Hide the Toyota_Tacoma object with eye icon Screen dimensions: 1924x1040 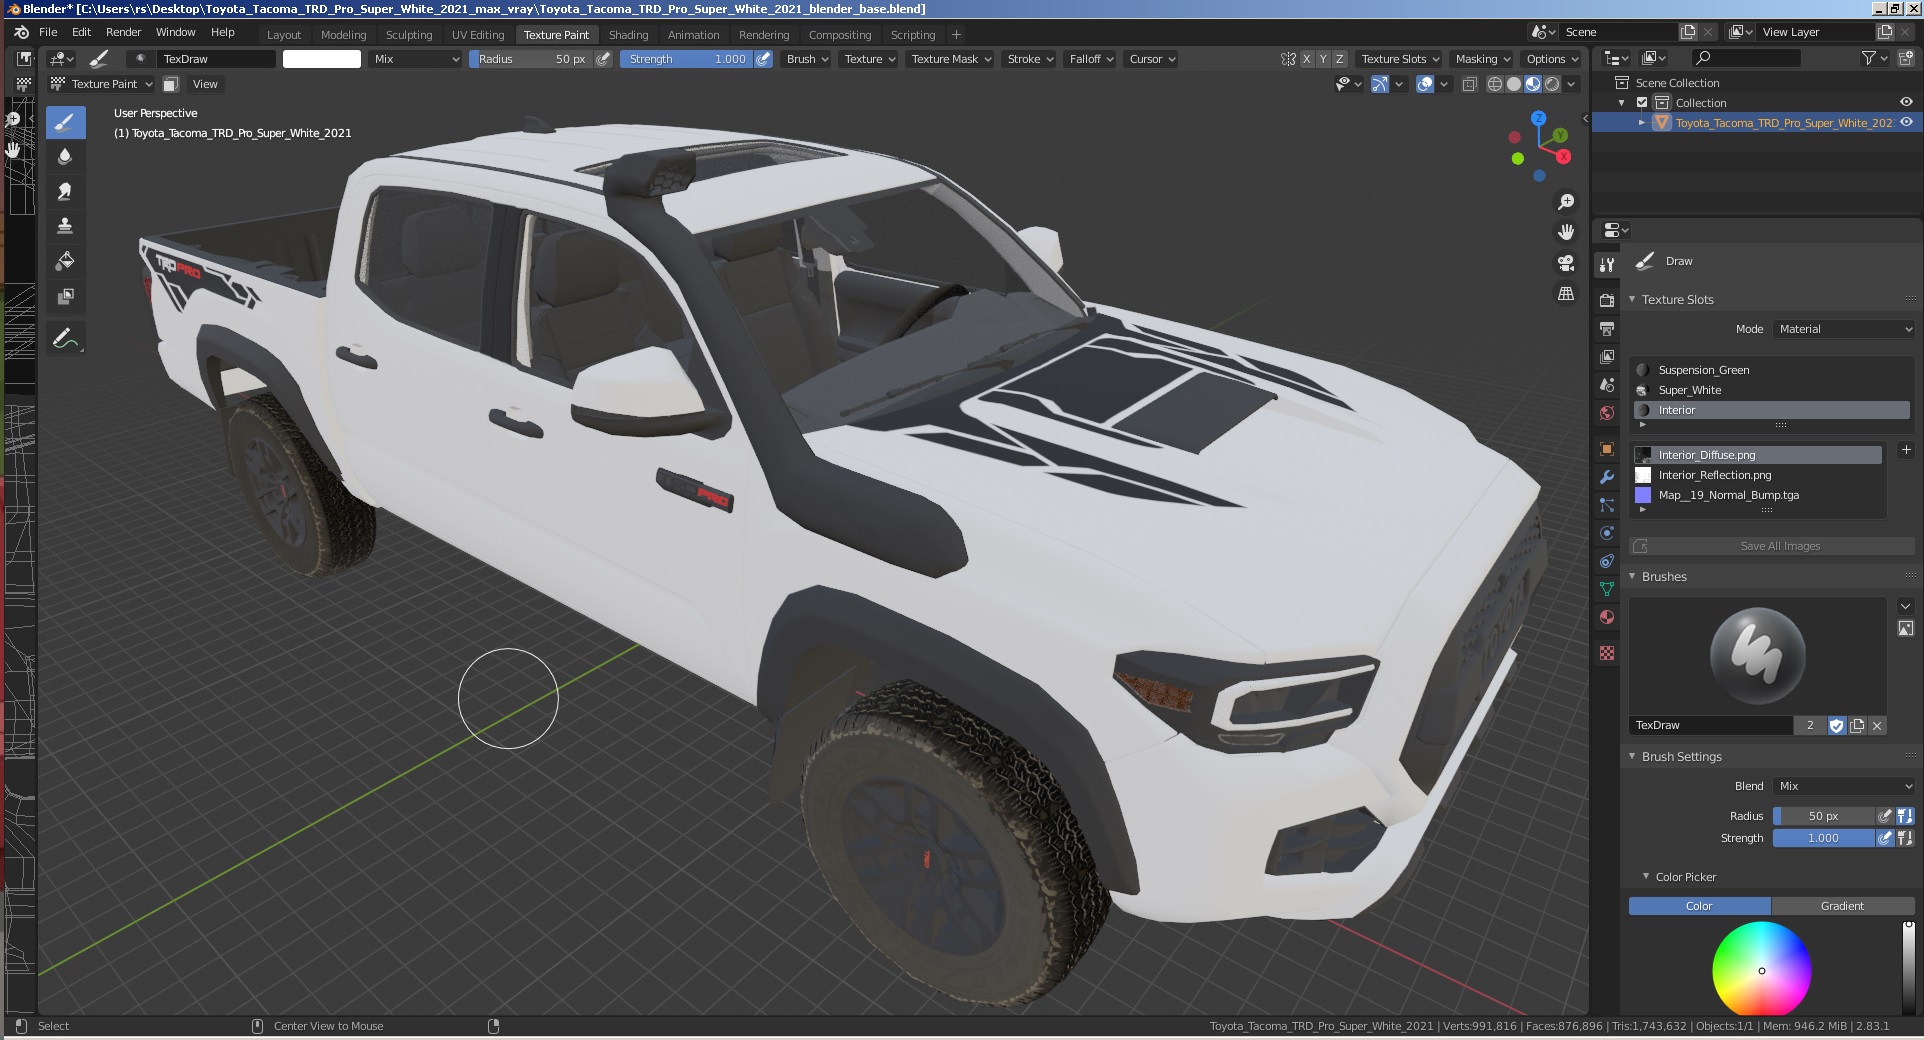[x=1906, y=122]
